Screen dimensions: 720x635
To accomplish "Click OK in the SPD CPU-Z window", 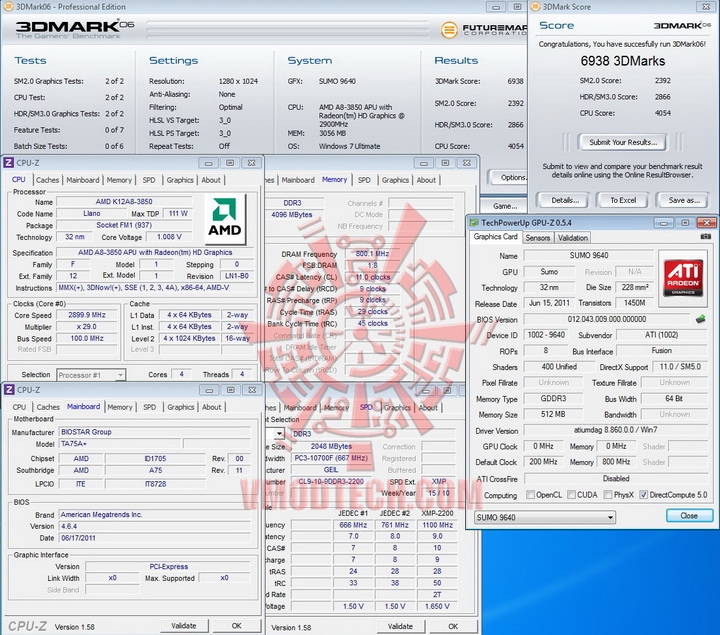I will (453, 626).
